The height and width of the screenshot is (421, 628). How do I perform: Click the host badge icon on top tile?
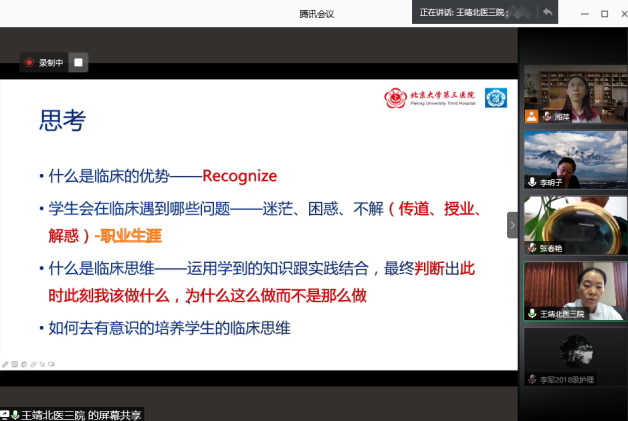click(x=532, y=117)
